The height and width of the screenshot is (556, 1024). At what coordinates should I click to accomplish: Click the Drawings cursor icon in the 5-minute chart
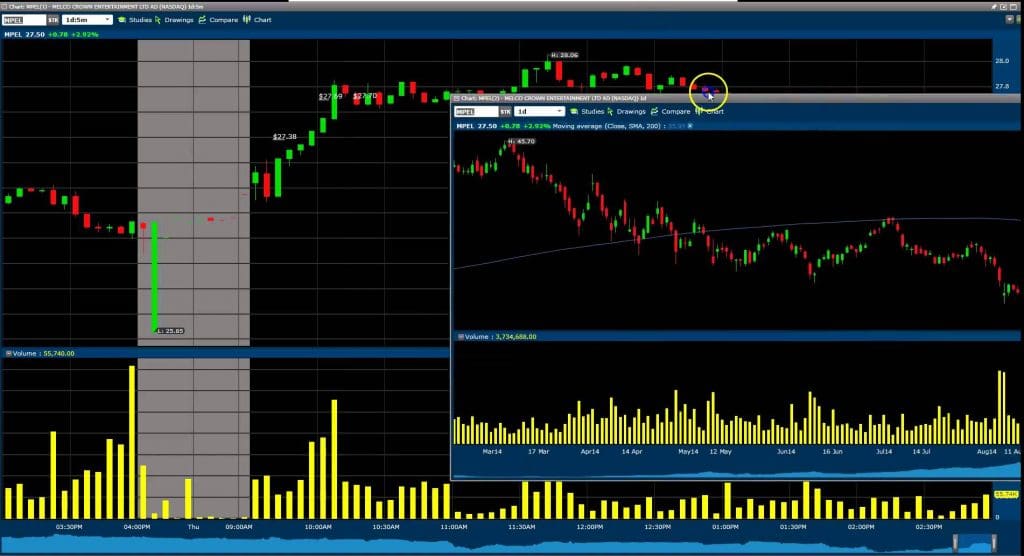coord(158,20)
